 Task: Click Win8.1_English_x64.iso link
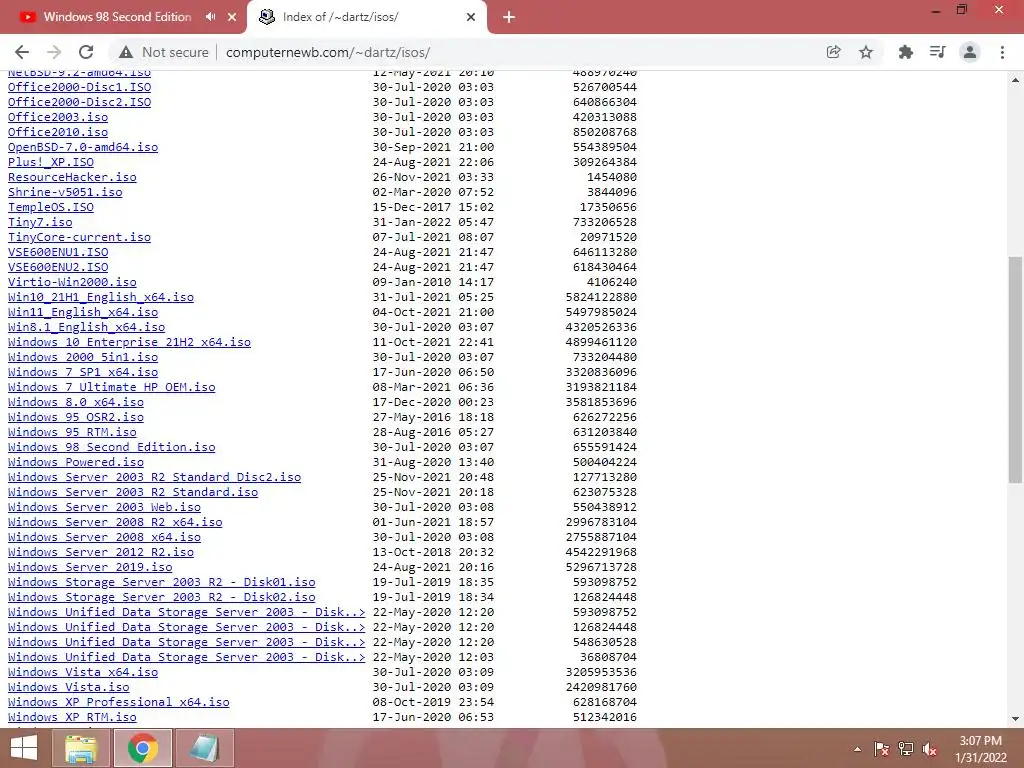(87, 327)
